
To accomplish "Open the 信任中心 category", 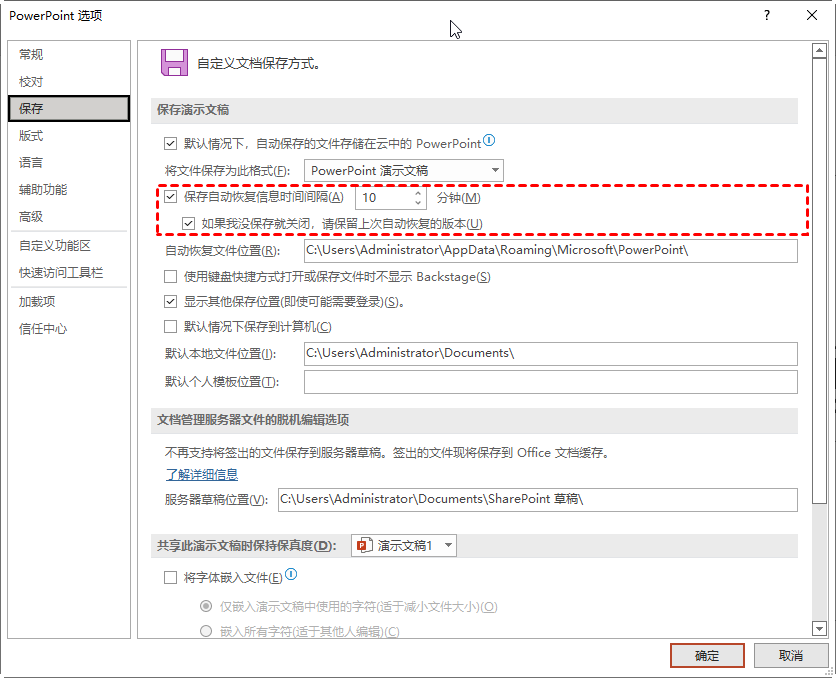I will point(69,329).
